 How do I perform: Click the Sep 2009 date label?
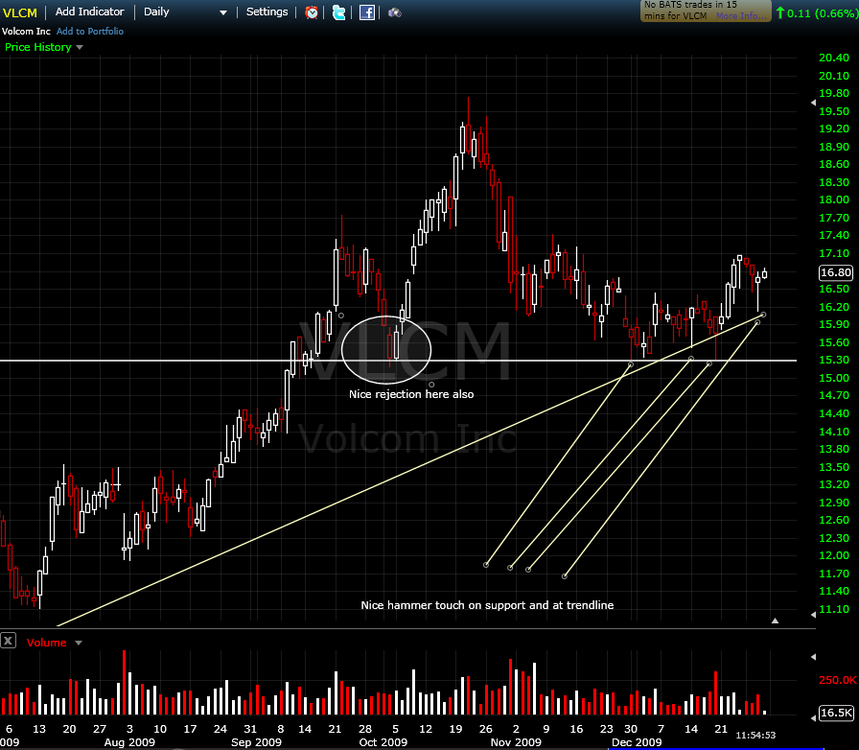tap(256, 742)
